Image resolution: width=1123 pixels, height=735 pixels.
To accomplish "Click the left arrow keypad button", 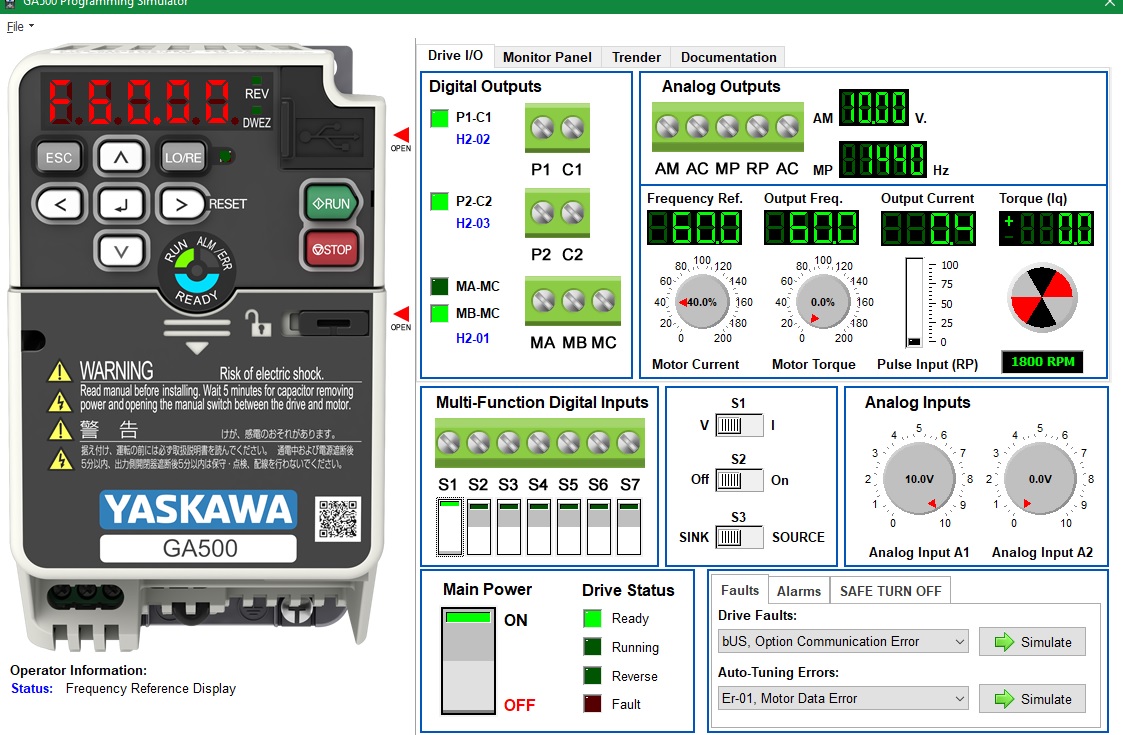I will coord(61,204).
